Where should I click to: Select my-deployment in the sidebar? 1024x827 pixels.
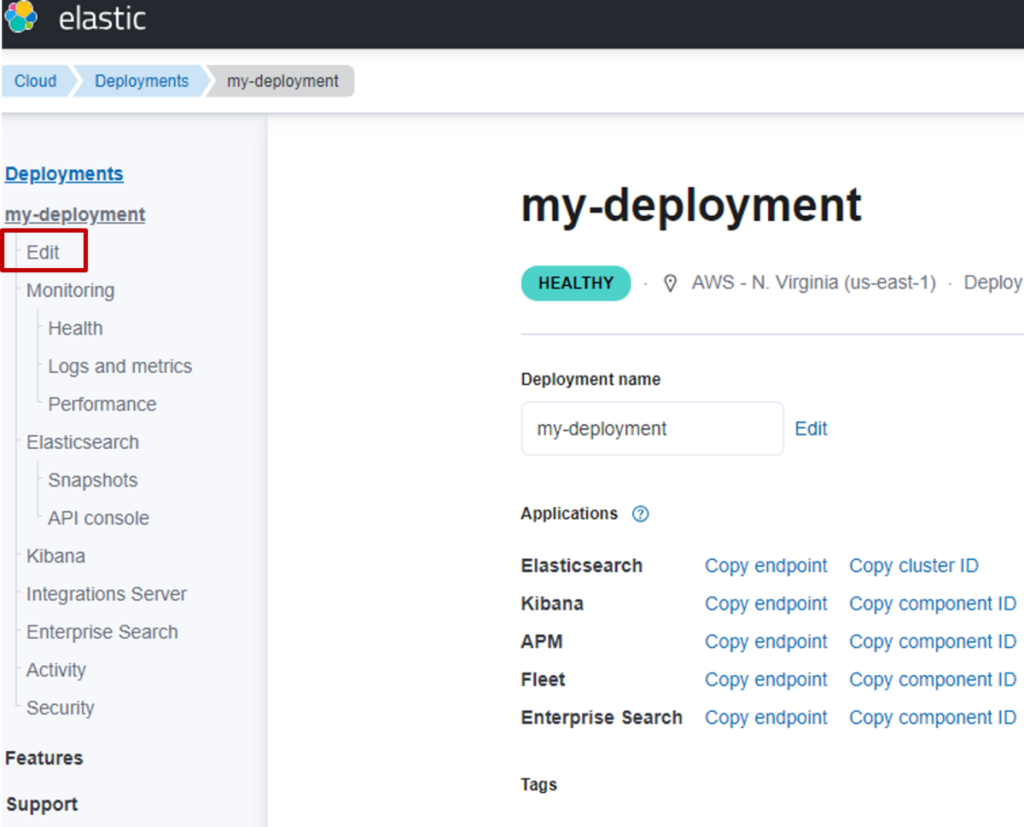click(75, 215)
